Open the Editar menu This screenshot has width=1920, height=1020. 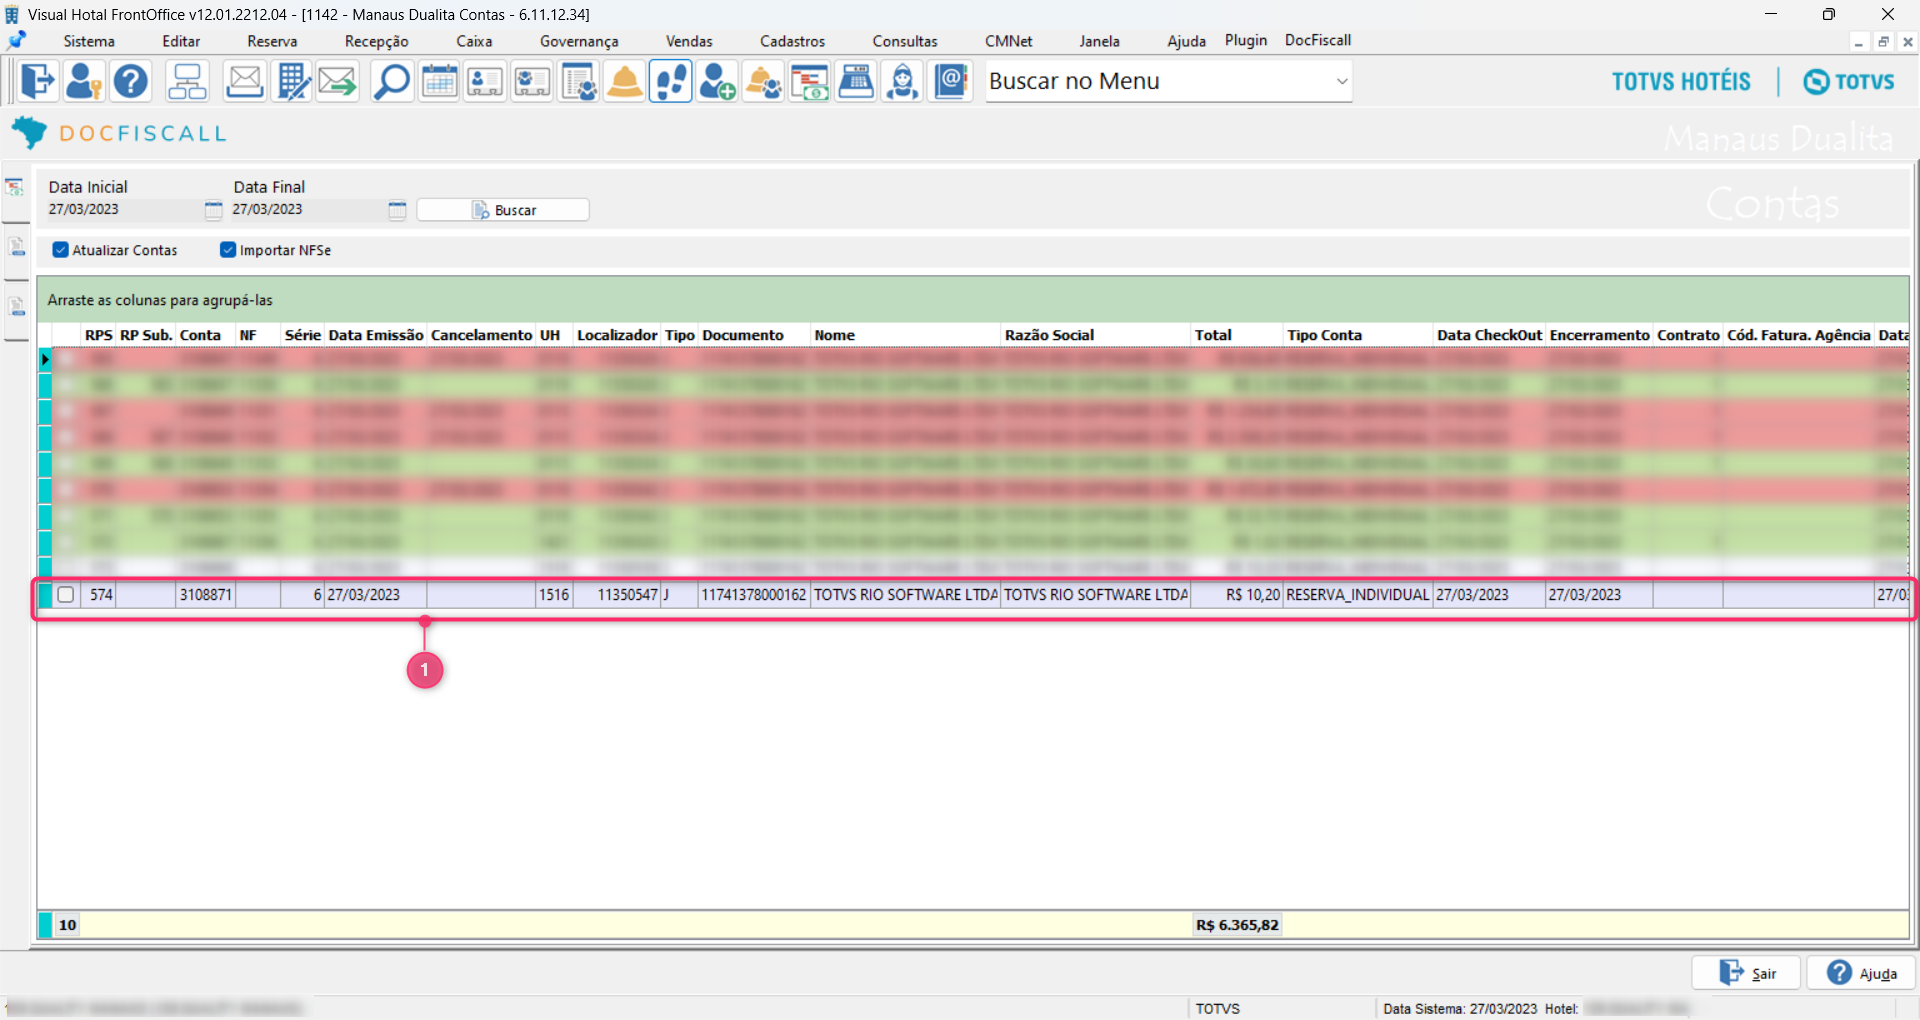click(181, 41)
